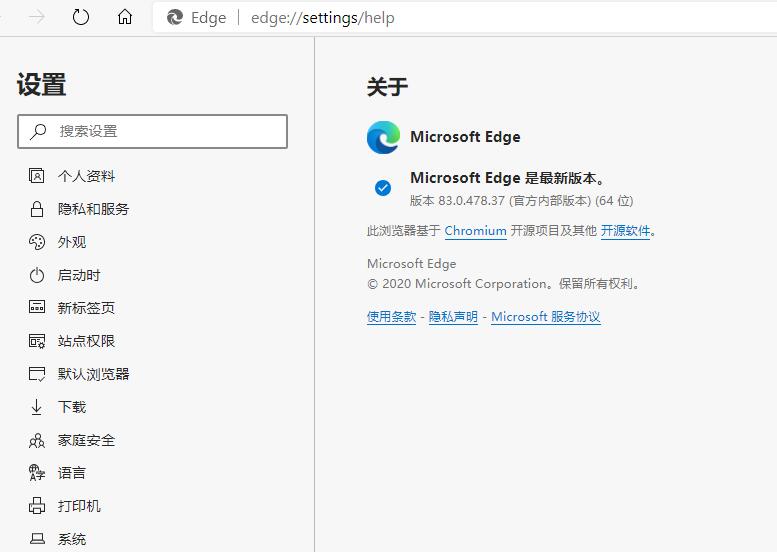Click the 新标签页 icon
Viewport: 777px width, 552px height.
[x=37, y=307]
